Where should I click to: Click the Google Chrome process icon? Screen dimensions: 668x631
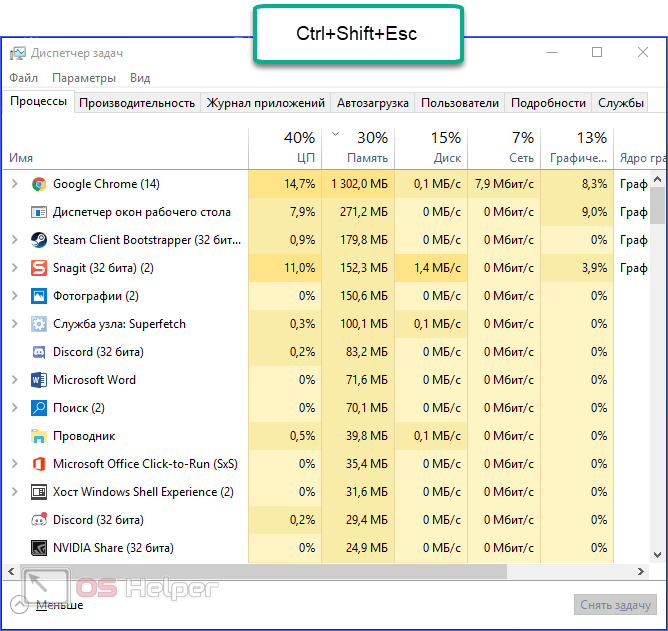tap(39, 184)
